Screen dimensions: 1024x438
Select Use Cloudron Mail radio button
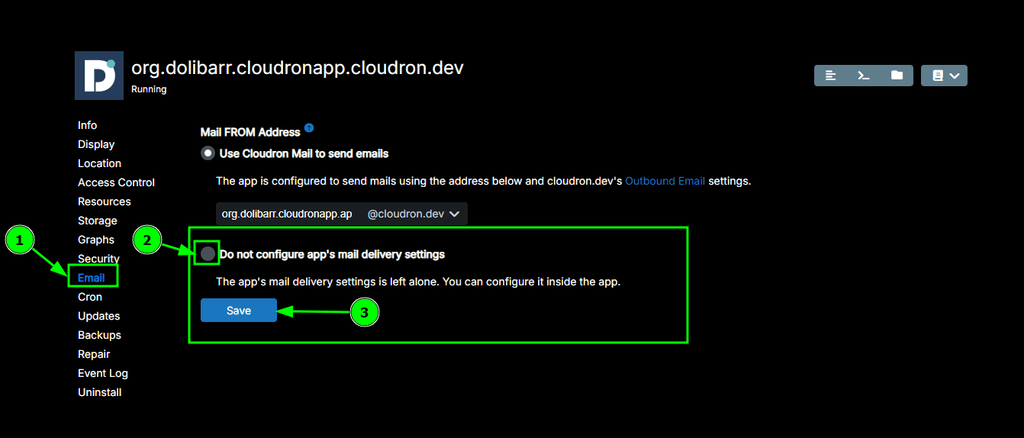[x=208, y=153]
